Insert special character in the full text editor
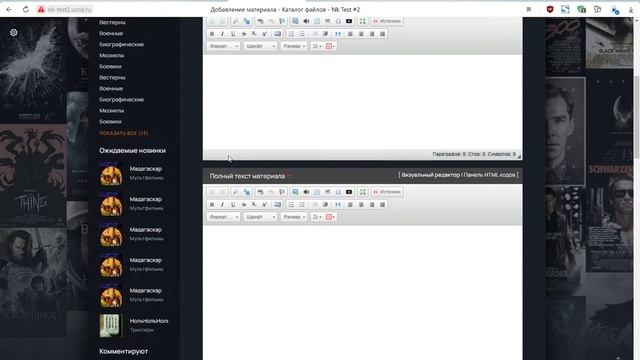Viewport: 640px width, 360px height. (338, 192)
